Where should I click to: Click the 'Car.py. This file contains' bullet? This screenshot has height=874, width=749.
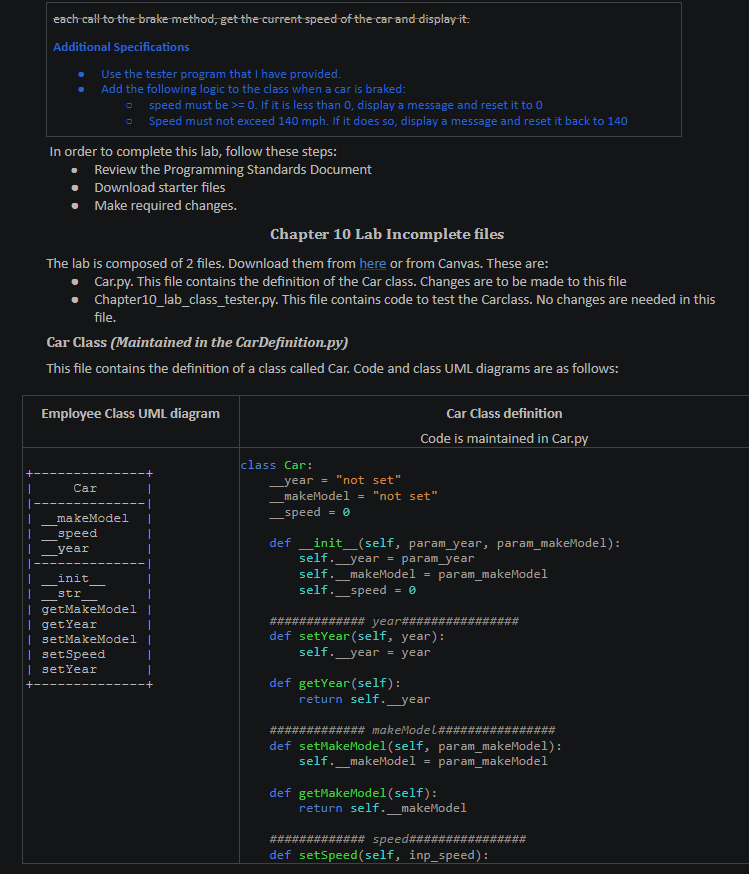pos(360,281)
